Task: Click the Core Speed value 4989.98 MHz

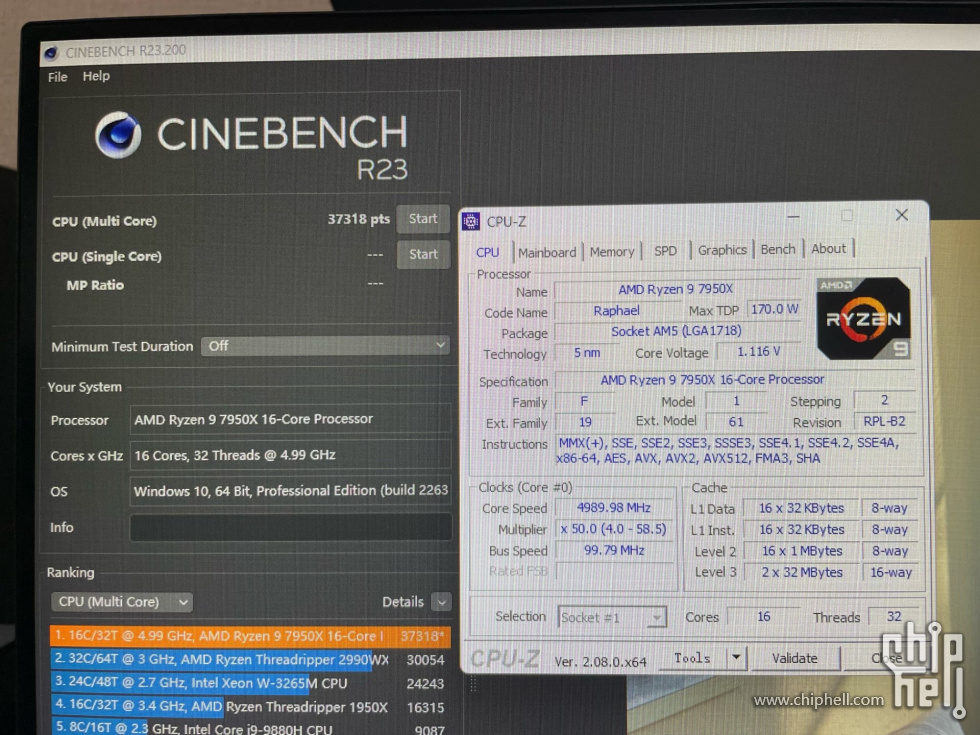Action: 614,508
